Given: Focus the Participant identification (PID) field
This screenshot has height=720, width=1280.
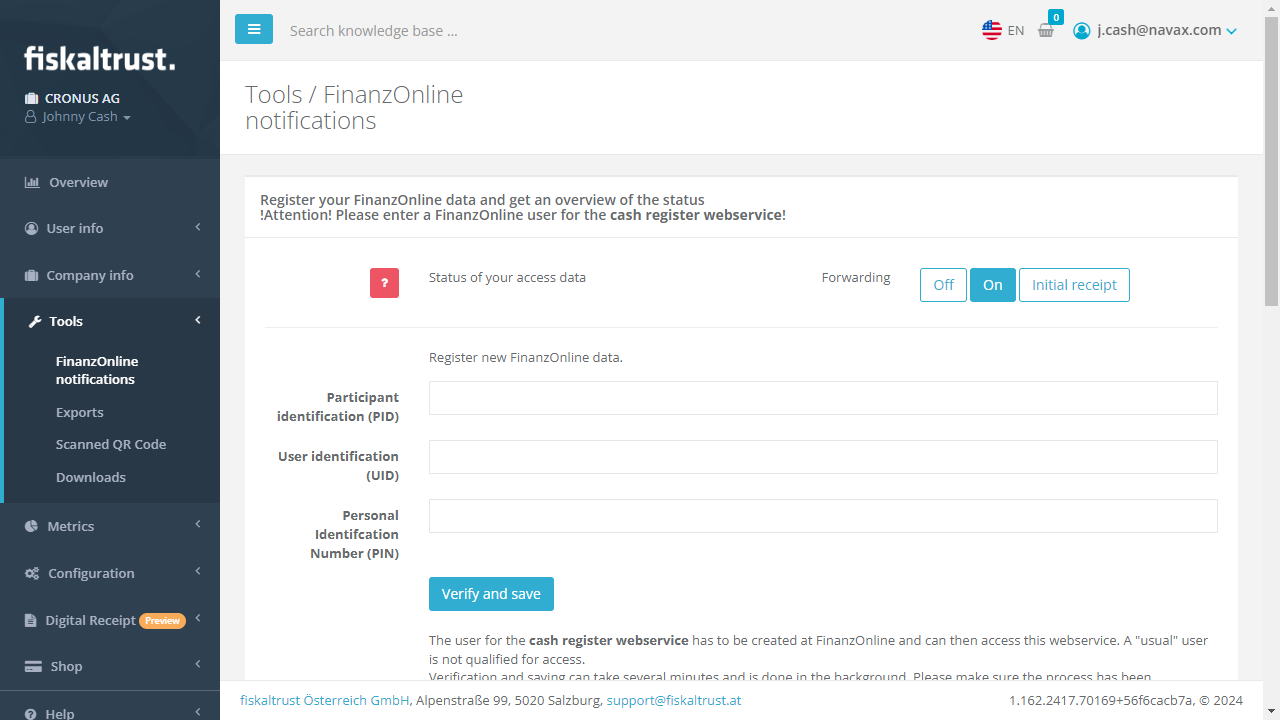Looking at the screenshot, I should click(x=823, y=398).
